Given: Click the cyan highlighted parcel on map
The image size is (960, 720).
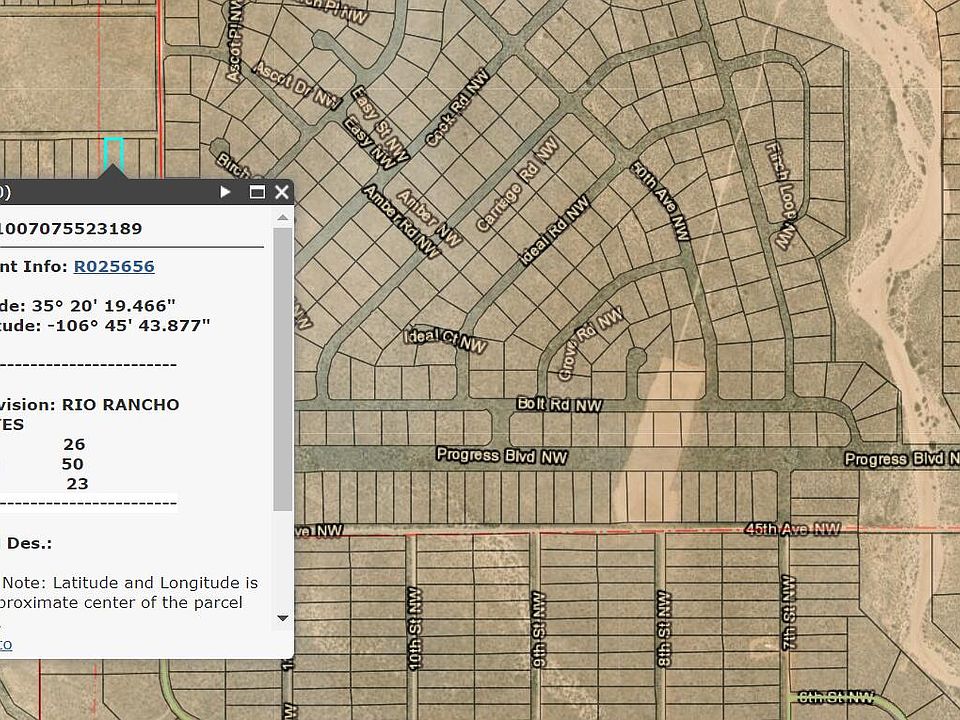Looking at the screenshot, I should (x=113, y=153).
